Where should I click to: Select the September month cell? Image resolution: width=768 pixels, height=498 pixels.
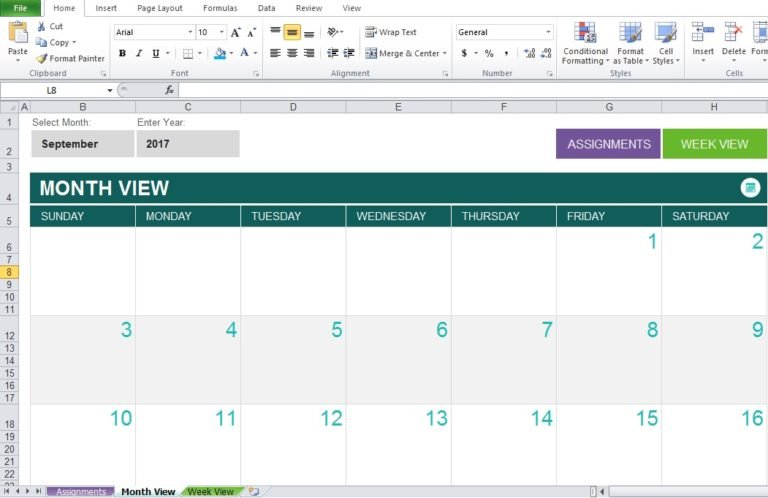82,144
